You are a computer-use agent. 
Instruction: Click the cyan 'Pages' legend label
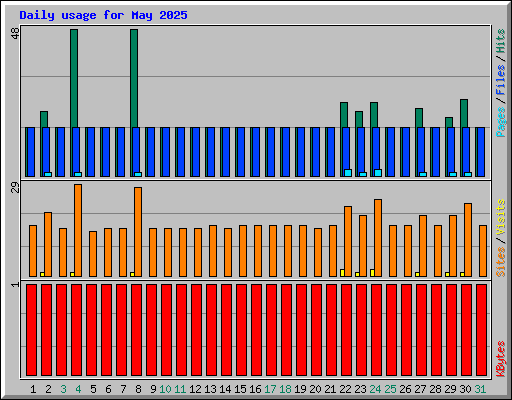(x=500, y=122)
